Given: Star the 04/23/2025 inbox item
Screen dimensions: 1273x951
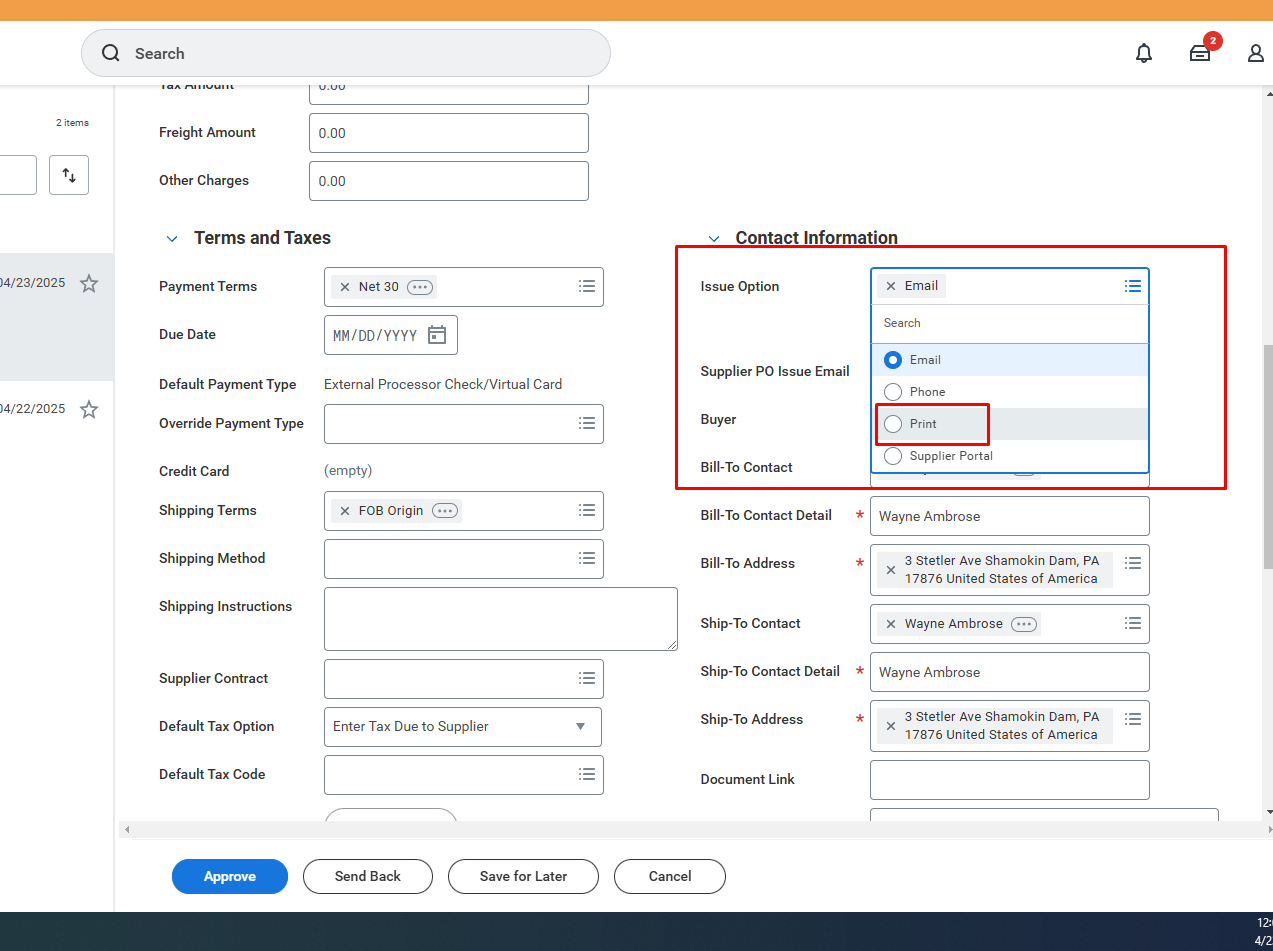Looking at the screenshot, I should coord(89,284).
